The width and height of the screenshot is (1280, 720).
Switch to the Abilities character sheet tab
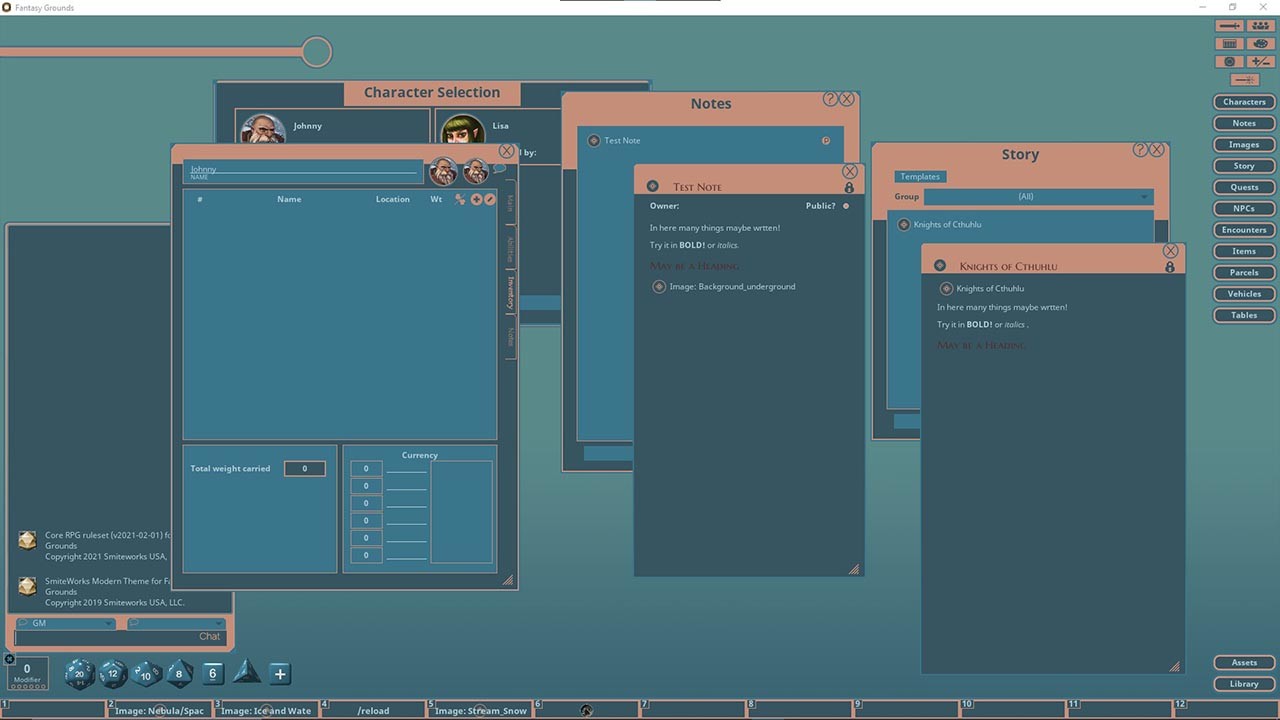pos(509,247)
